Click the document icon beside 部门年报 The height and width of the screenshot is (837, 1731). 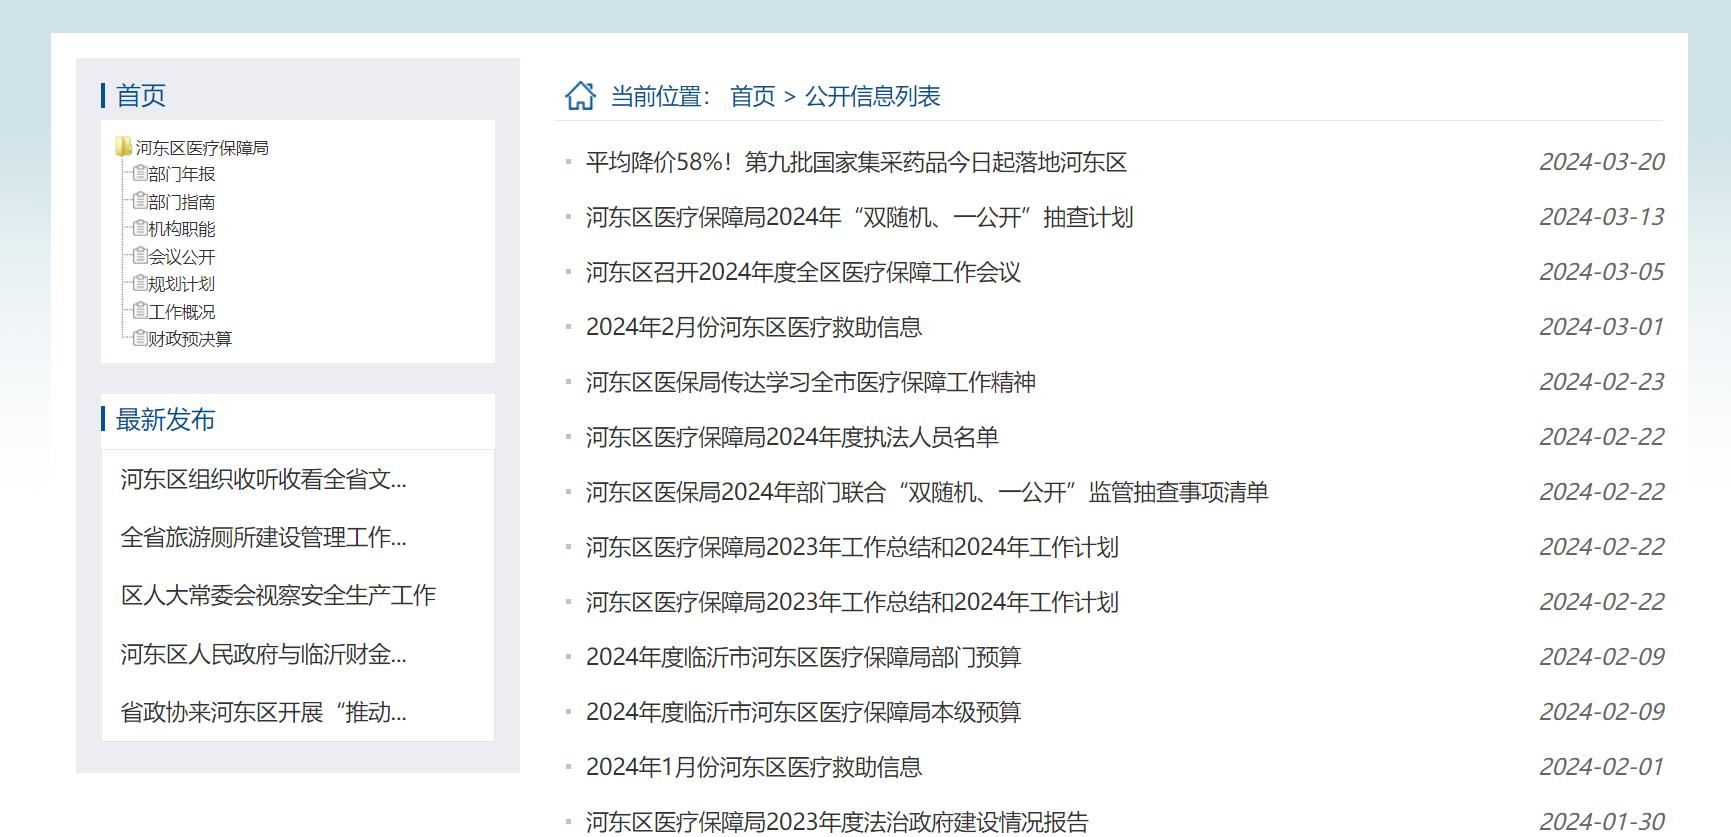click(140, 173)
